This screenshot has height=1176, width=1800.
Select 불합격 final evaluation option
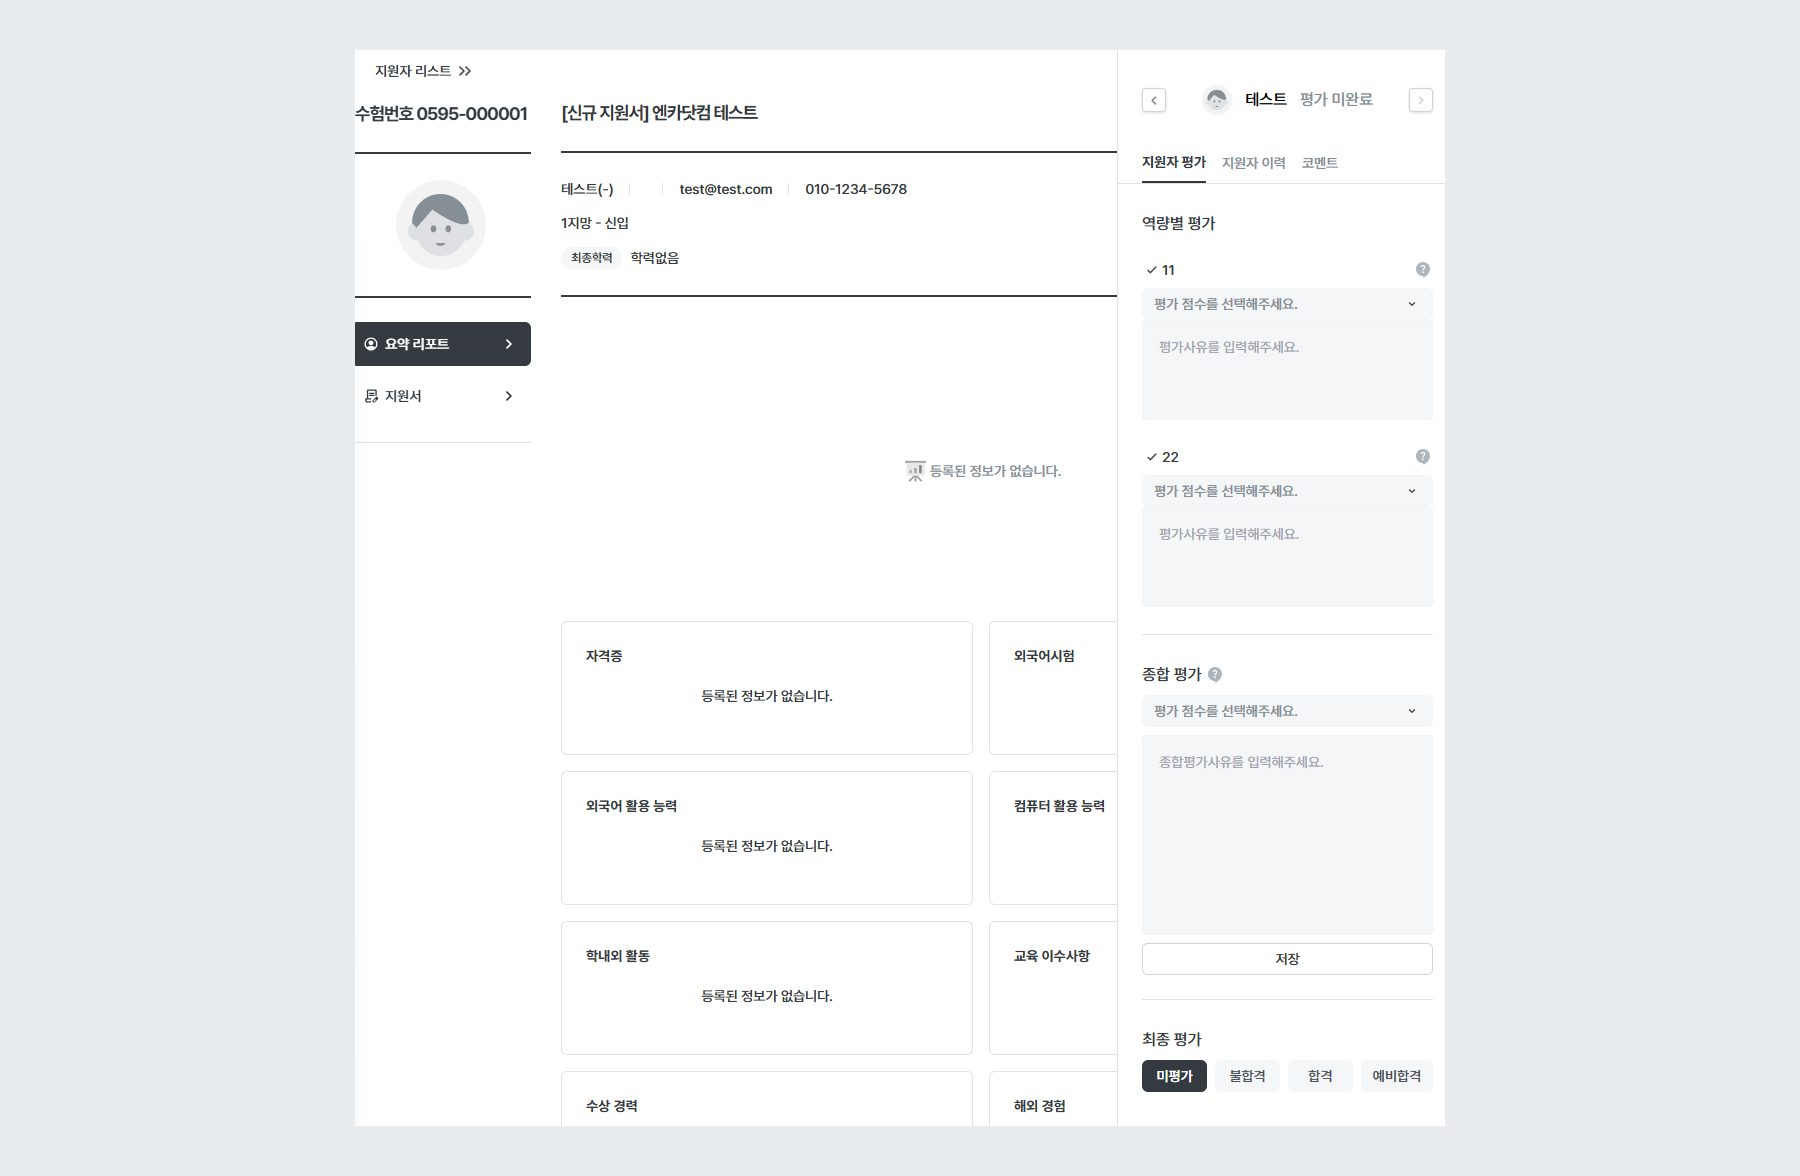(x=1247, y=1076)
